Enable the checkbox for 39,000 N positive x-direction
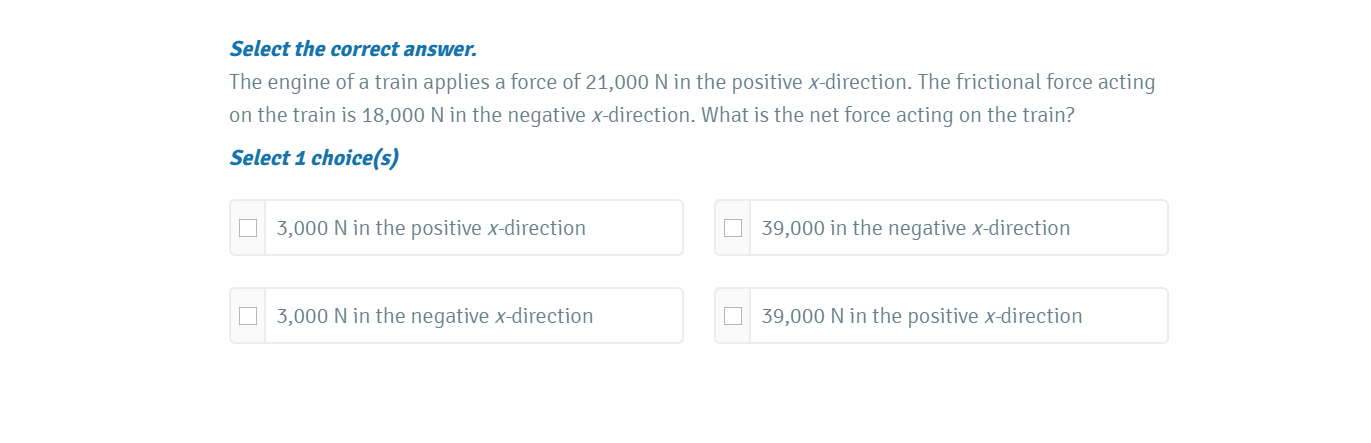The image size is (1371, 443). (733, 316)
